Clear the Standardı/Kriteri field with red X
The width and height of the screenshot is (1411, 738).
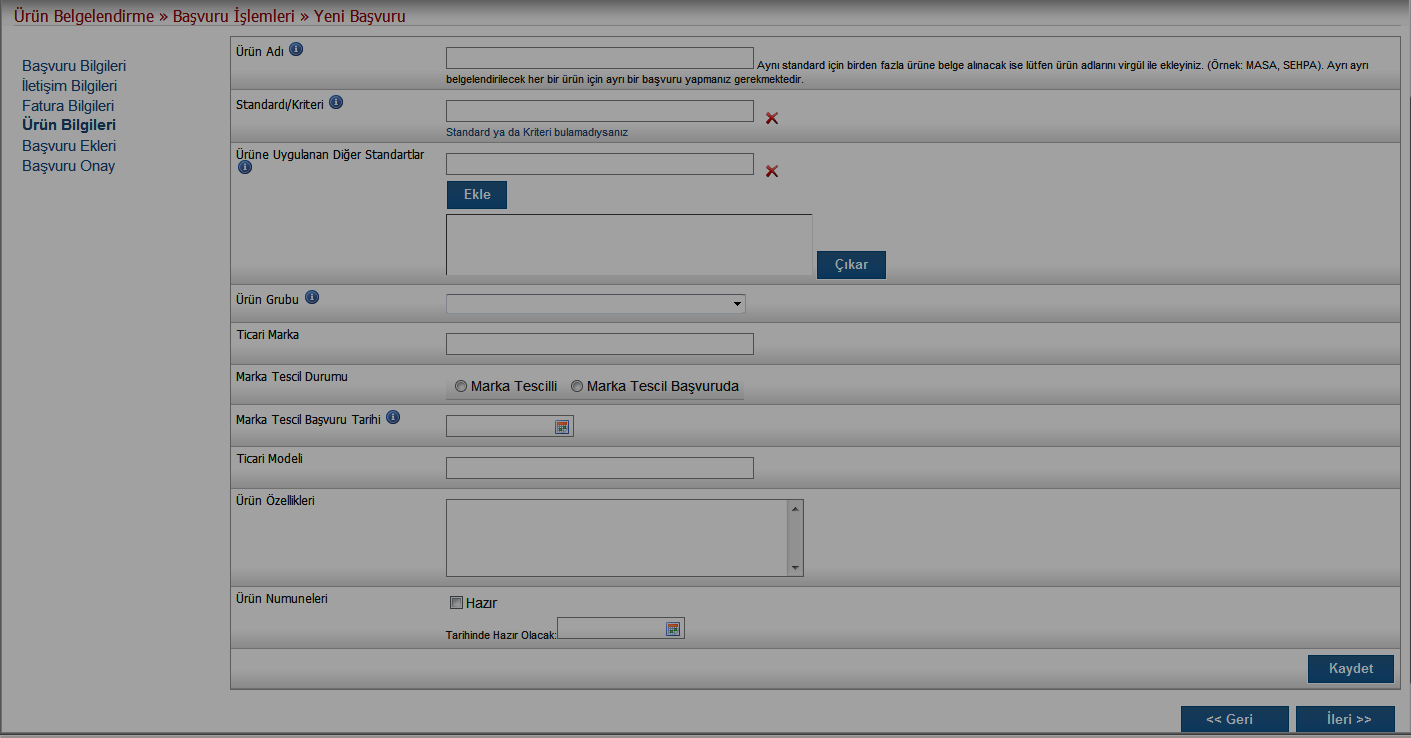pyautogui.click(x=772, y=118)
